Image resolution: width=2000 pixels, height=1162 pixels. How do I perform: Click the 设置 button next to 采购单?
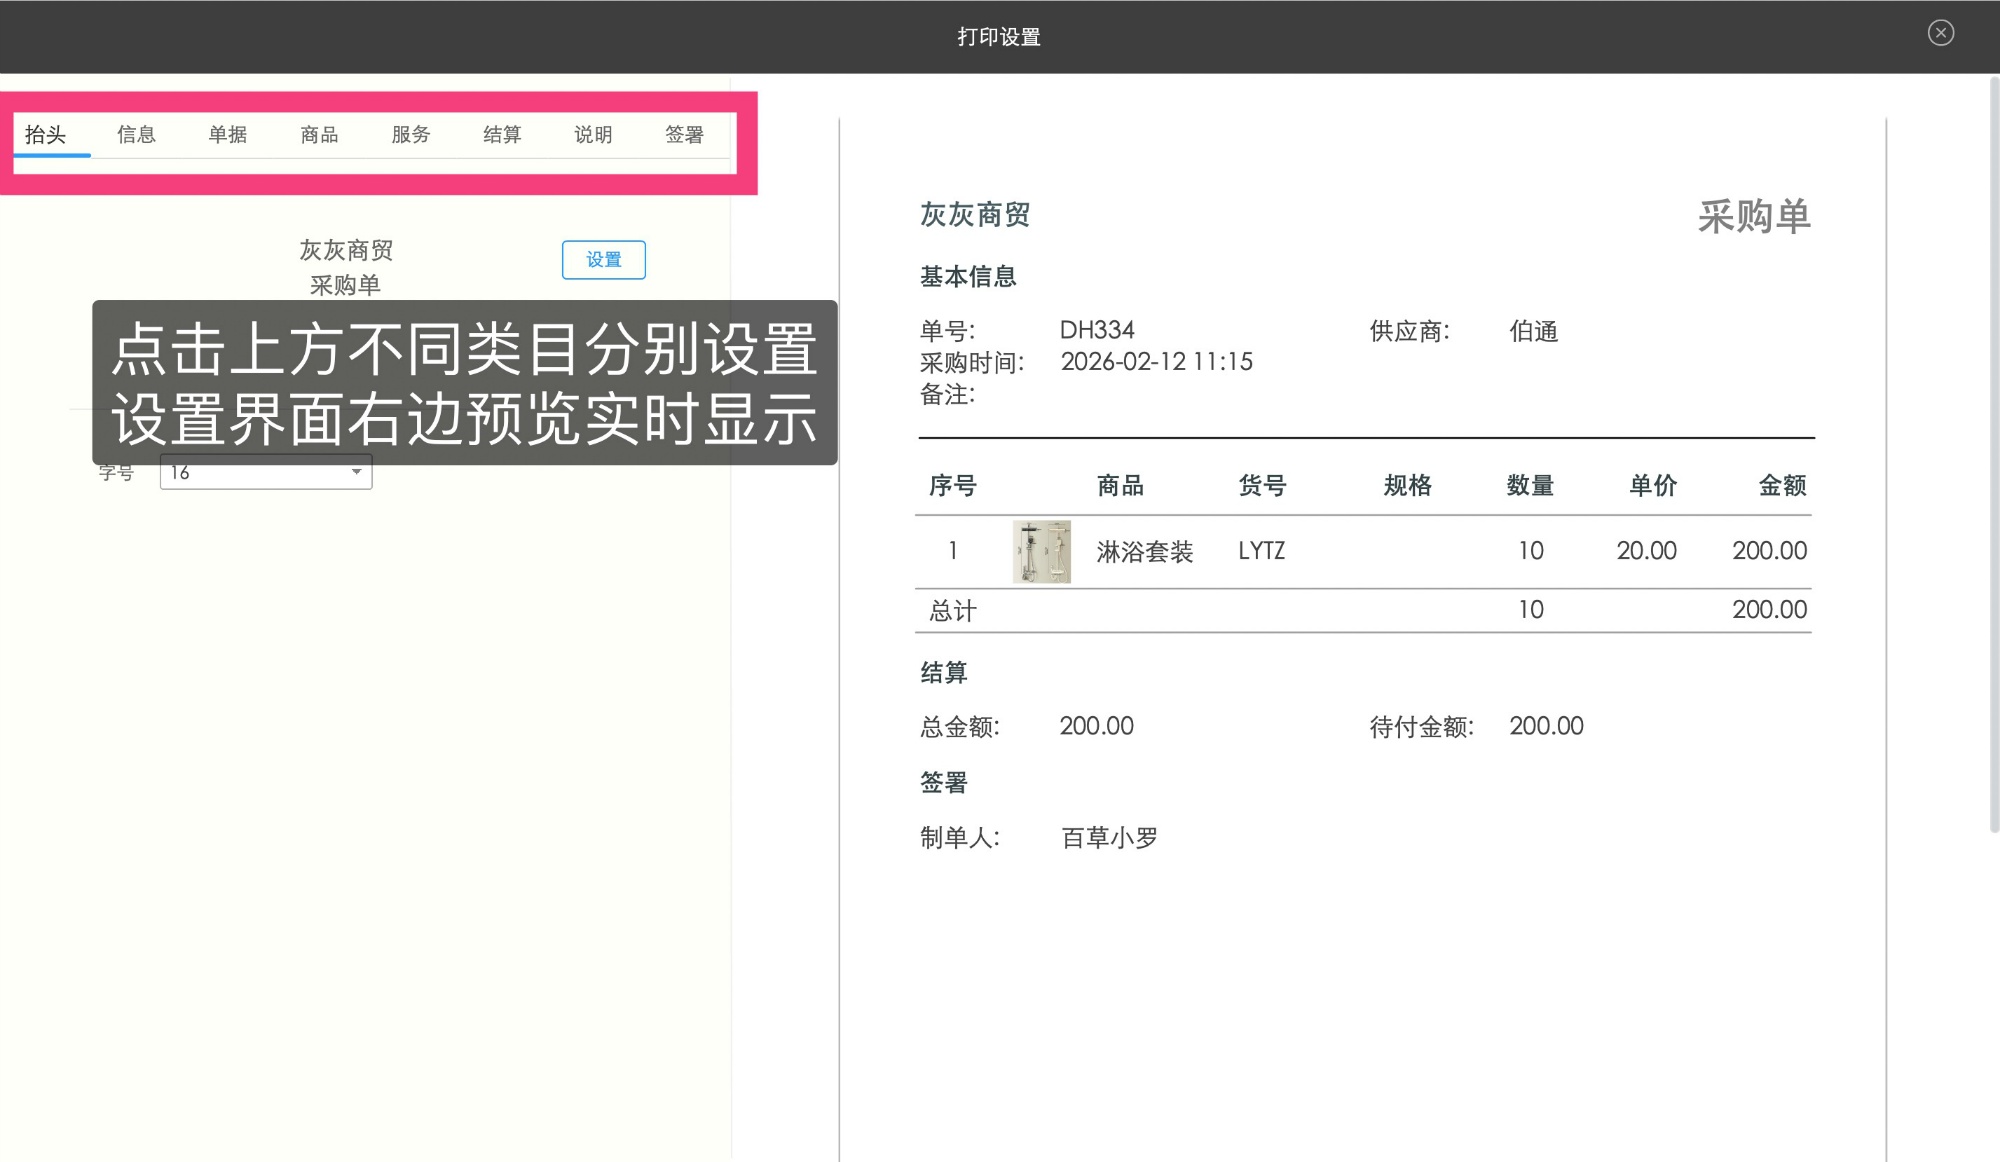click(604, 259)
